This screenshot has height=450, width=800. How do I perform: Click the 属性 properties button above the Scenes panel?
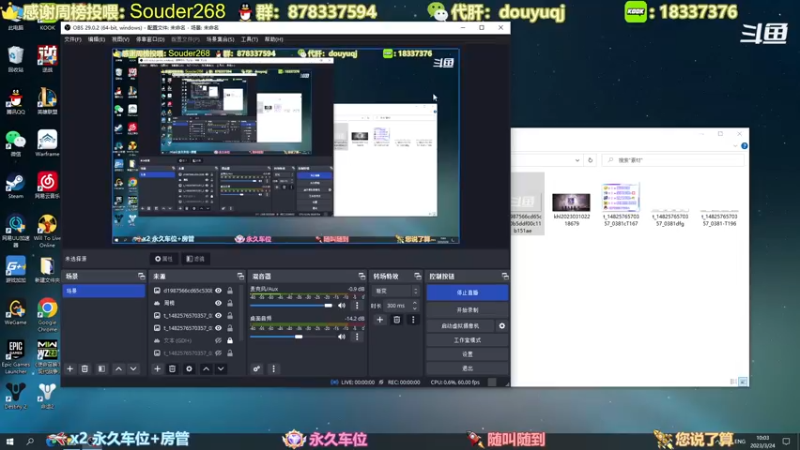164,259
